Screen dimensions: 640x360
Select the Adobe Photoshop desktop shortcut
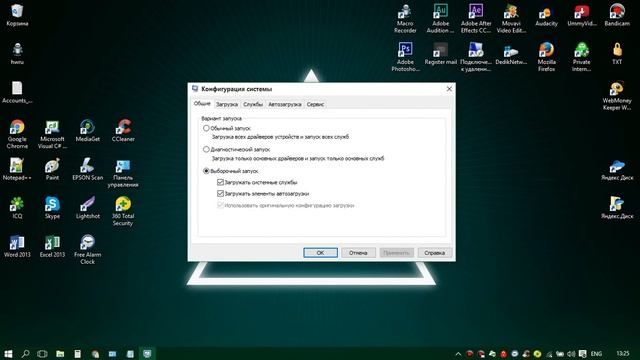click(405, 57)
